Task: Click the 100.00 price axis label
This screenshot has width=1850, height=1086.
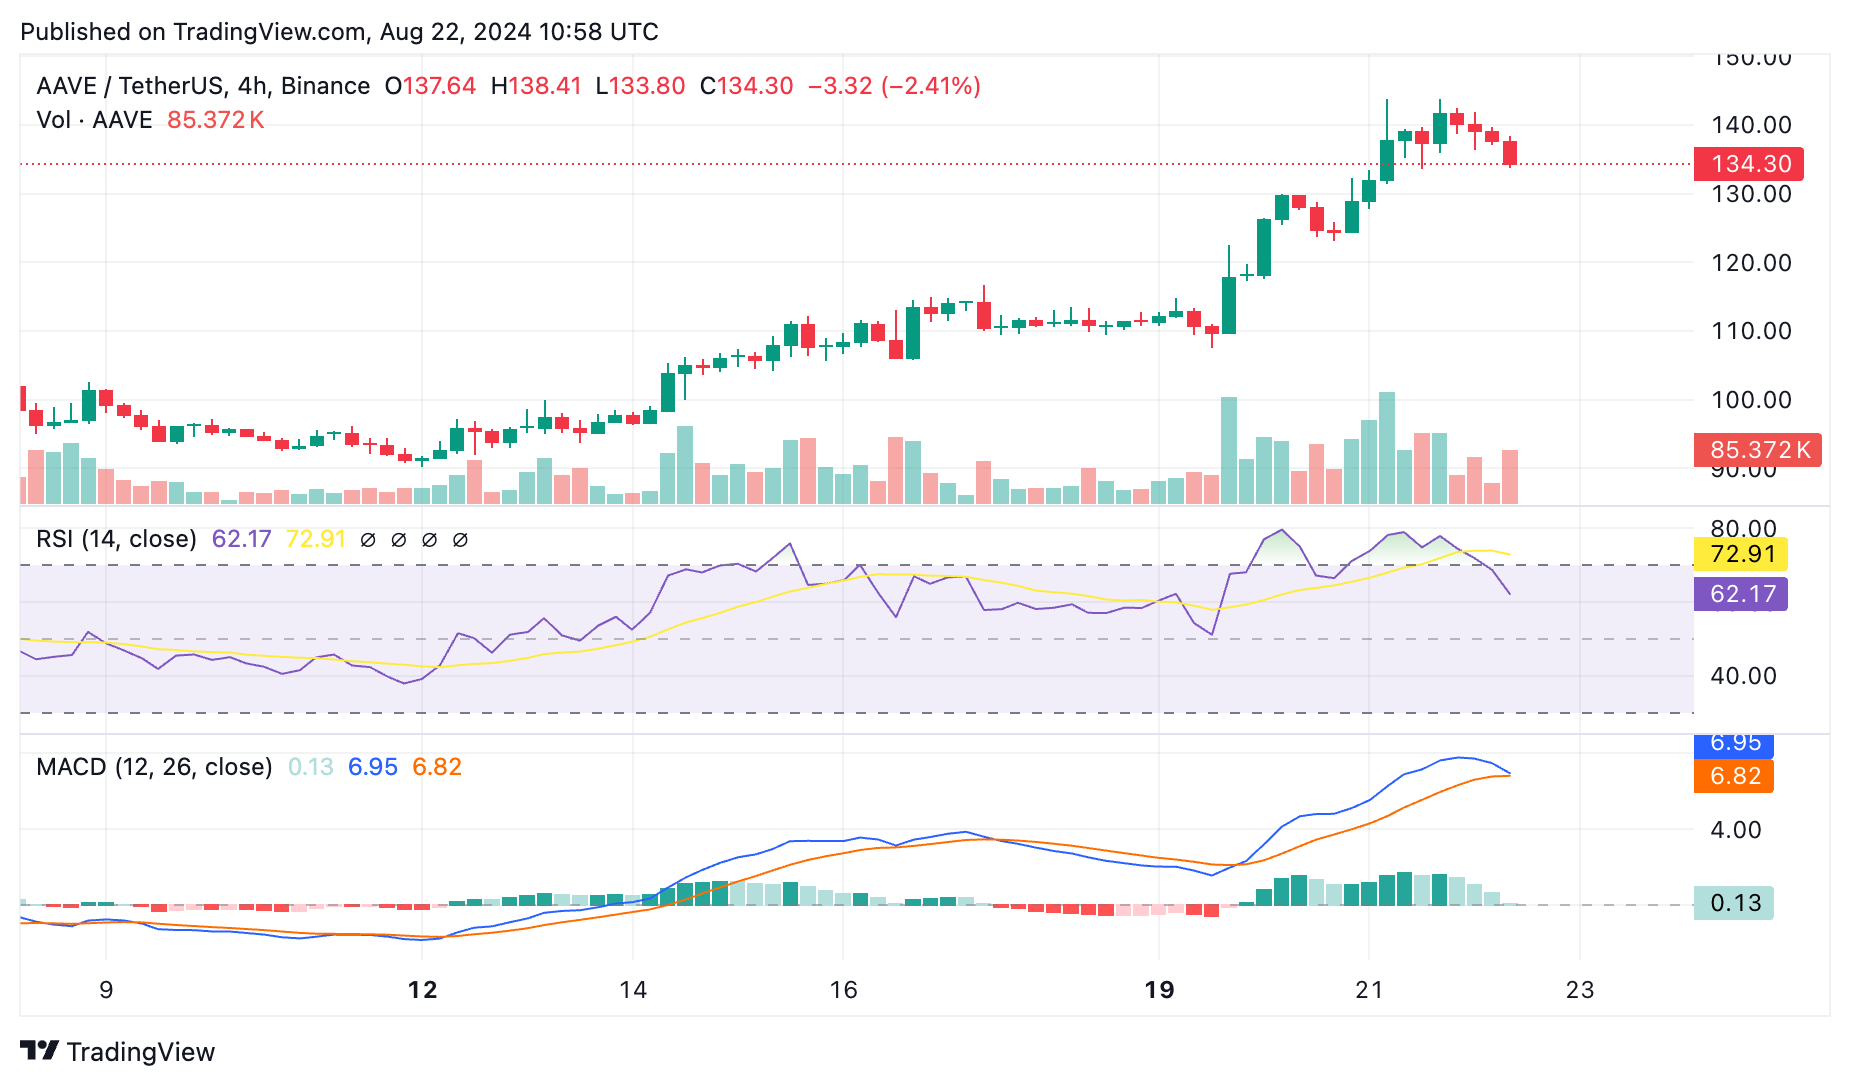Action: point(1751,400)
